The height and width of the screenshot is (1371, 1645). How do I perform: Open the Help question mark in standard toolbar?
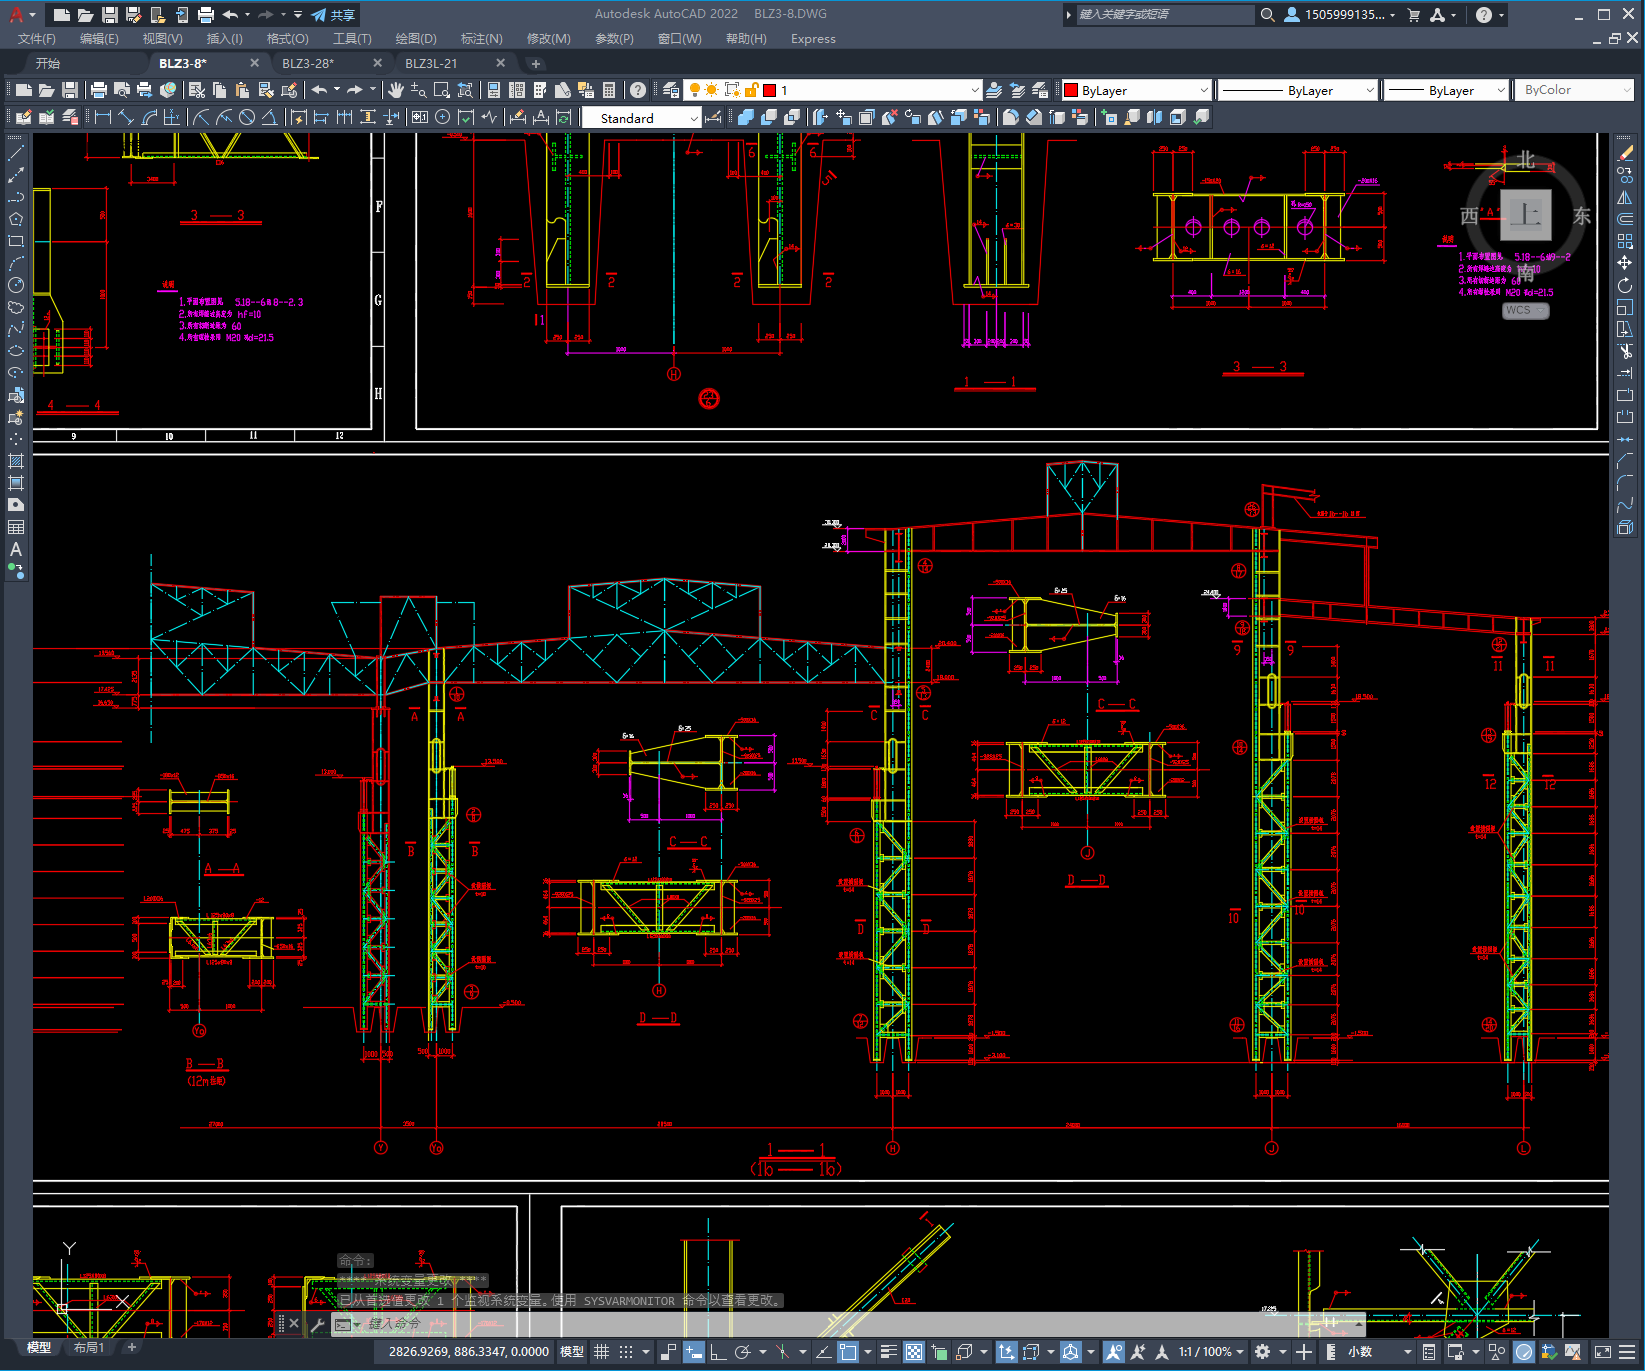[x=638, y=90]
